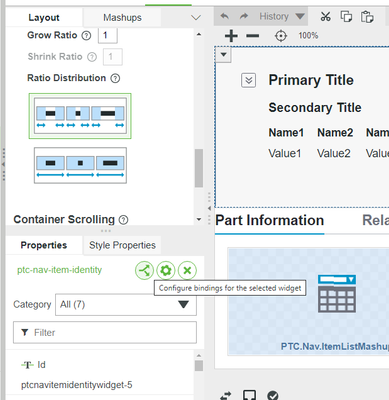Click the layout panel scroll up arrow
Image resolution: width=389 pixels, height=400 pixels.
(x=199, y=34)
